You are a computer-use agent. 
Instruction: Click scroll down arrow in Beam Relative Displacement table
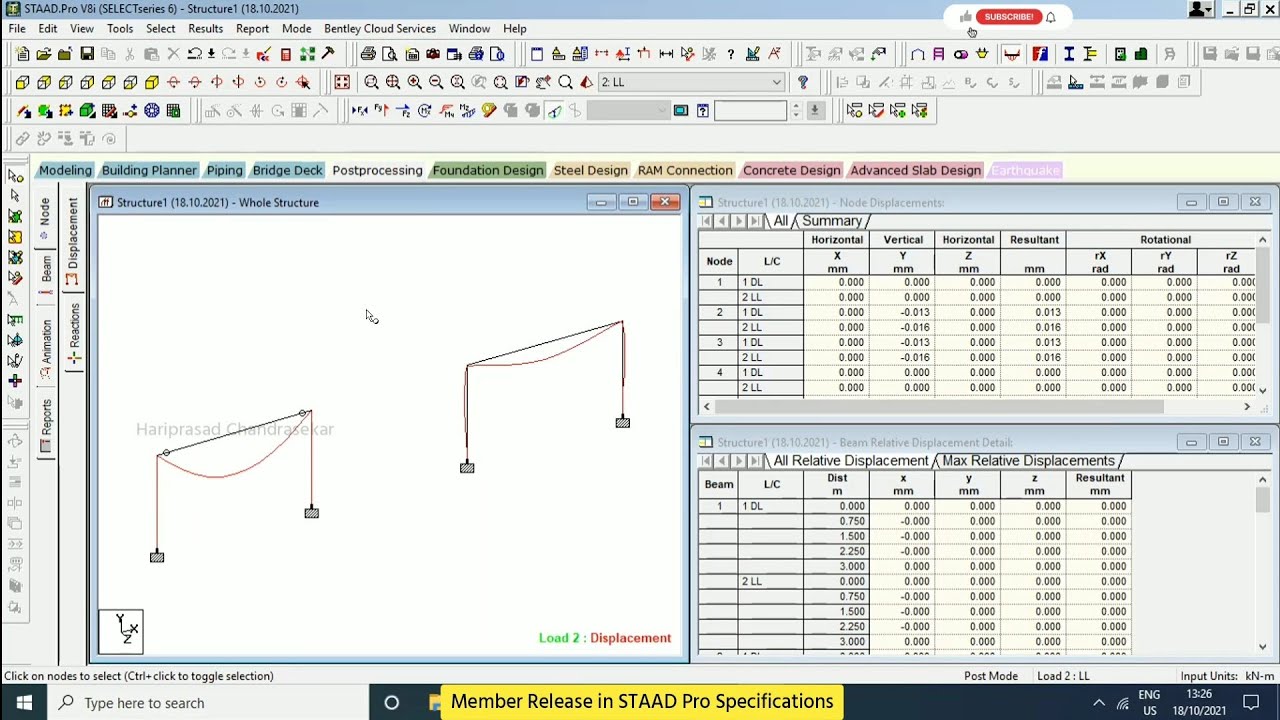click(x=1262, y=647)
